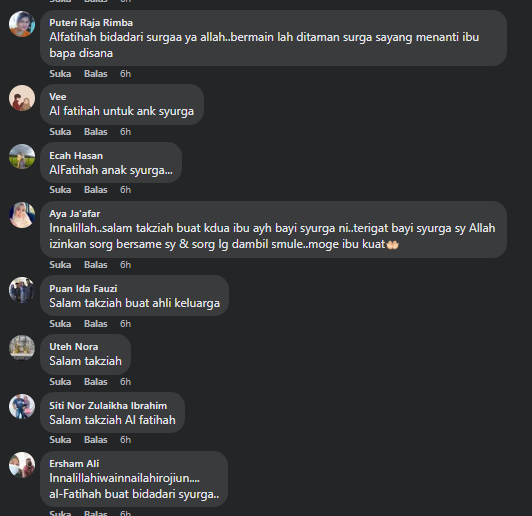This screenshot has height=516, width=532.
Task: Open the Aya Ja'afar name link
Action: (x=75, y=214)
